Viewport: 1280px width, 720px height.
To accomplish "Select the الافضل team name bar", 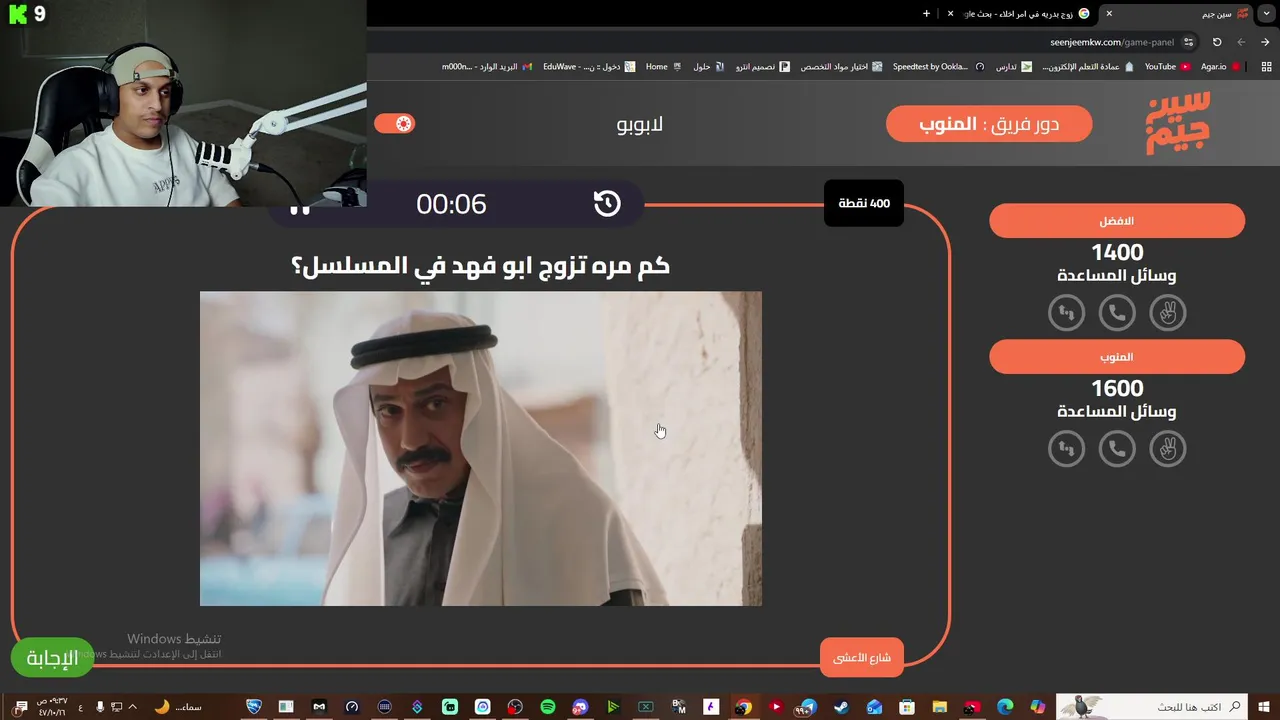I will [1117, 221].
